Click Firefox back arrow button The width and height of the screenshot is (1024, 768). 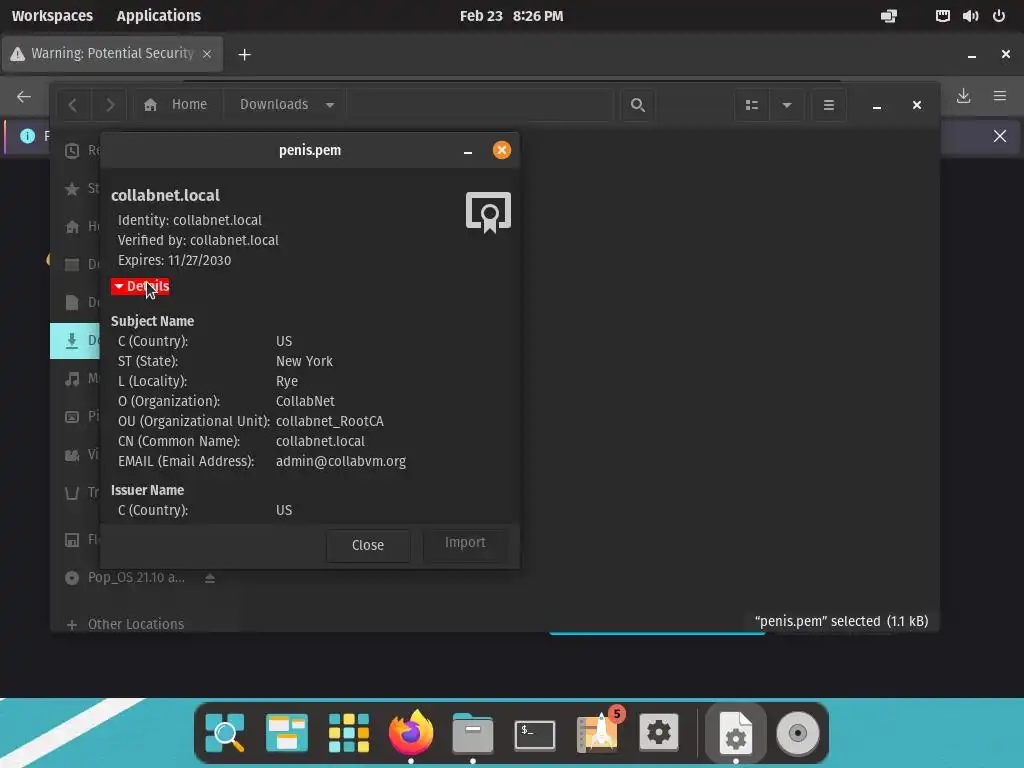pos(24,97)
